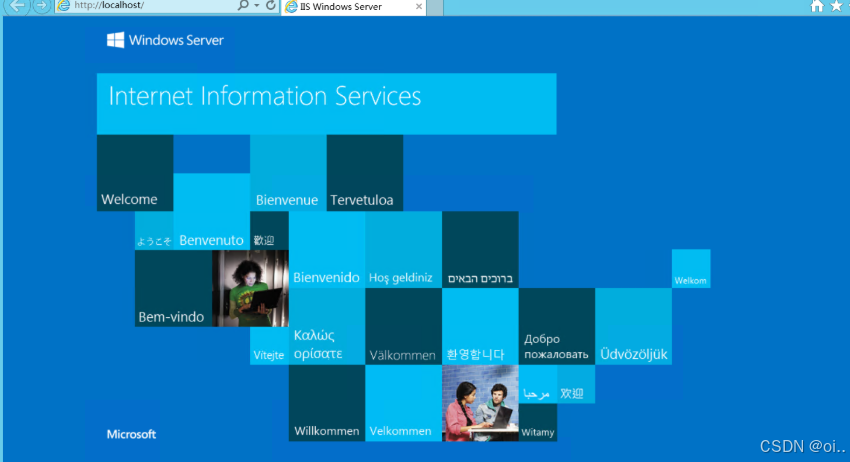Click the Welkom tile
The width and height of the screenshot is (850, 462).
coord(691,268)
